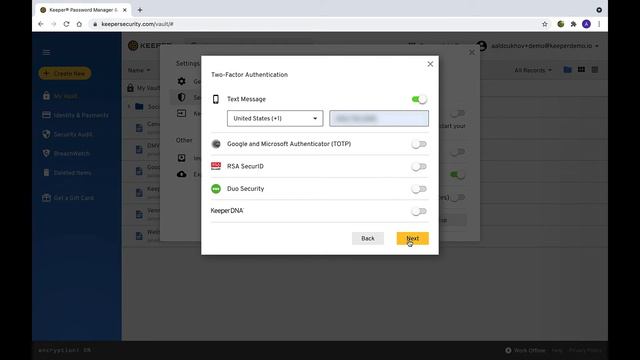Click the Security Audit shield icon

coord(46,134)
